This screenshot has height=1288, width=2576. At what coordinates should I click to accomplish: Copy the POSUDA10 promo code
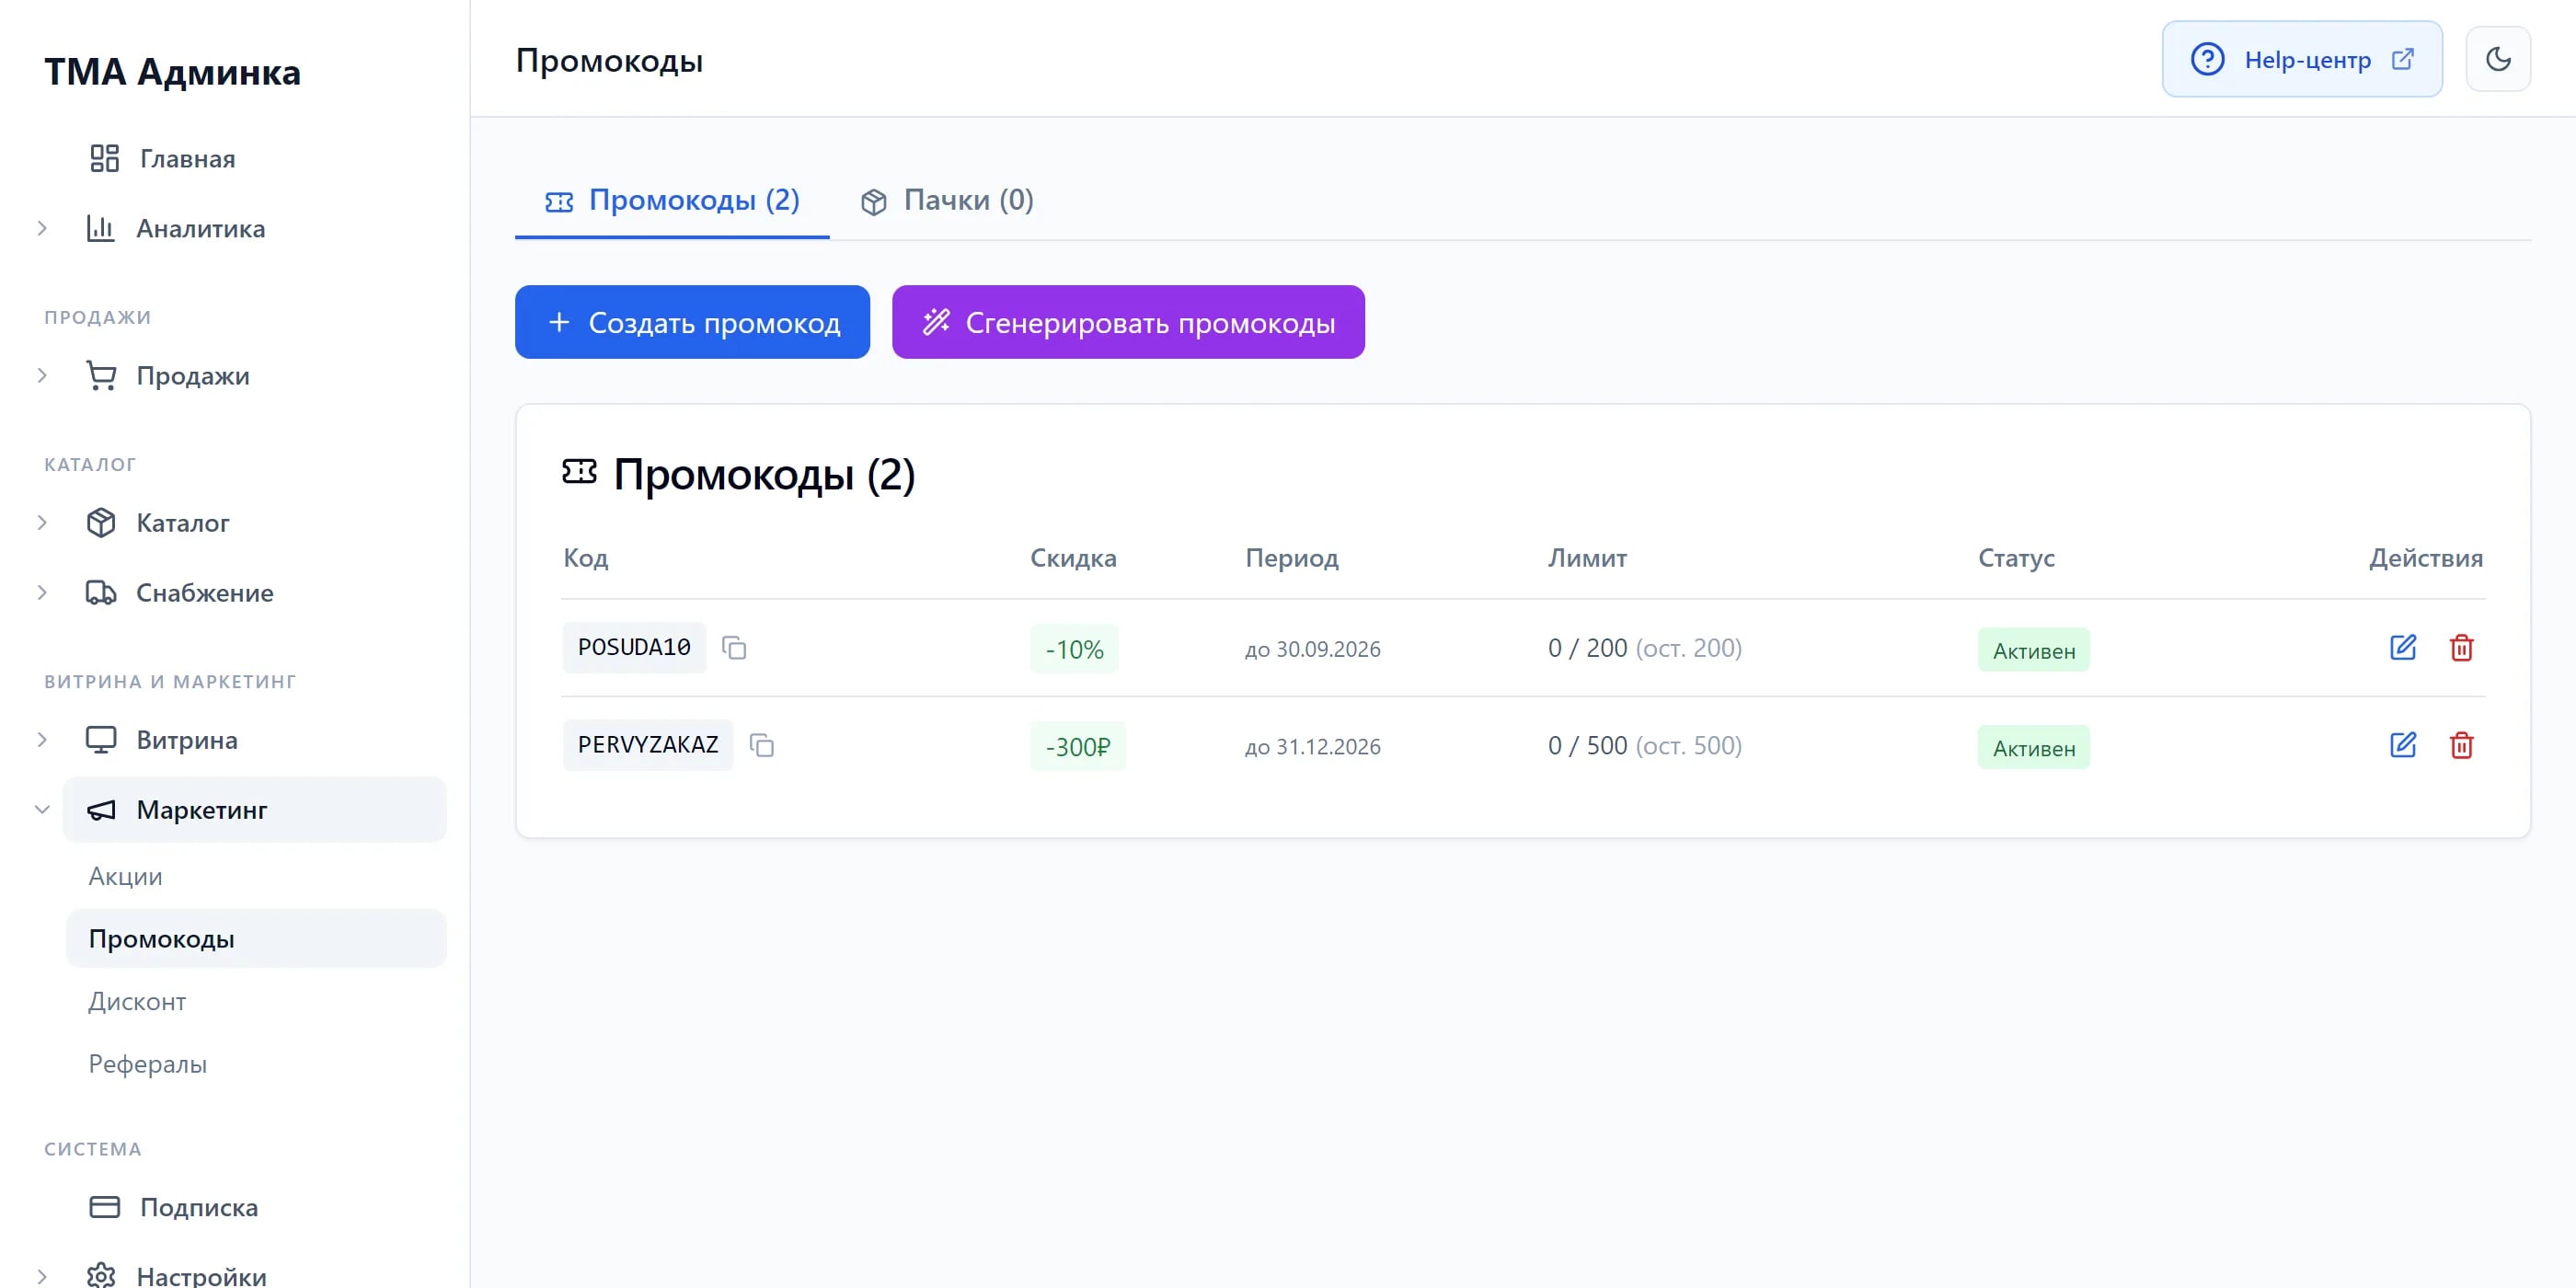pos(734,648)
